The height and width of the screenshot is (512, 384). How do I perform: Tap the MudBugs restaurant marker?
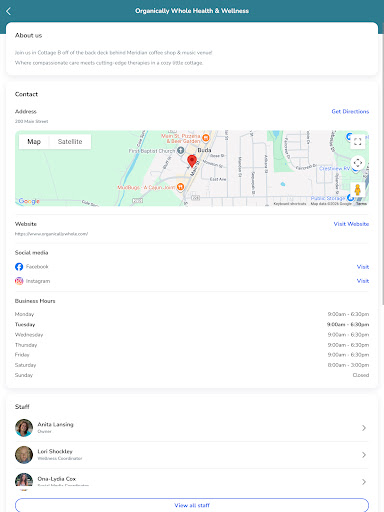[x=180, y=187]
